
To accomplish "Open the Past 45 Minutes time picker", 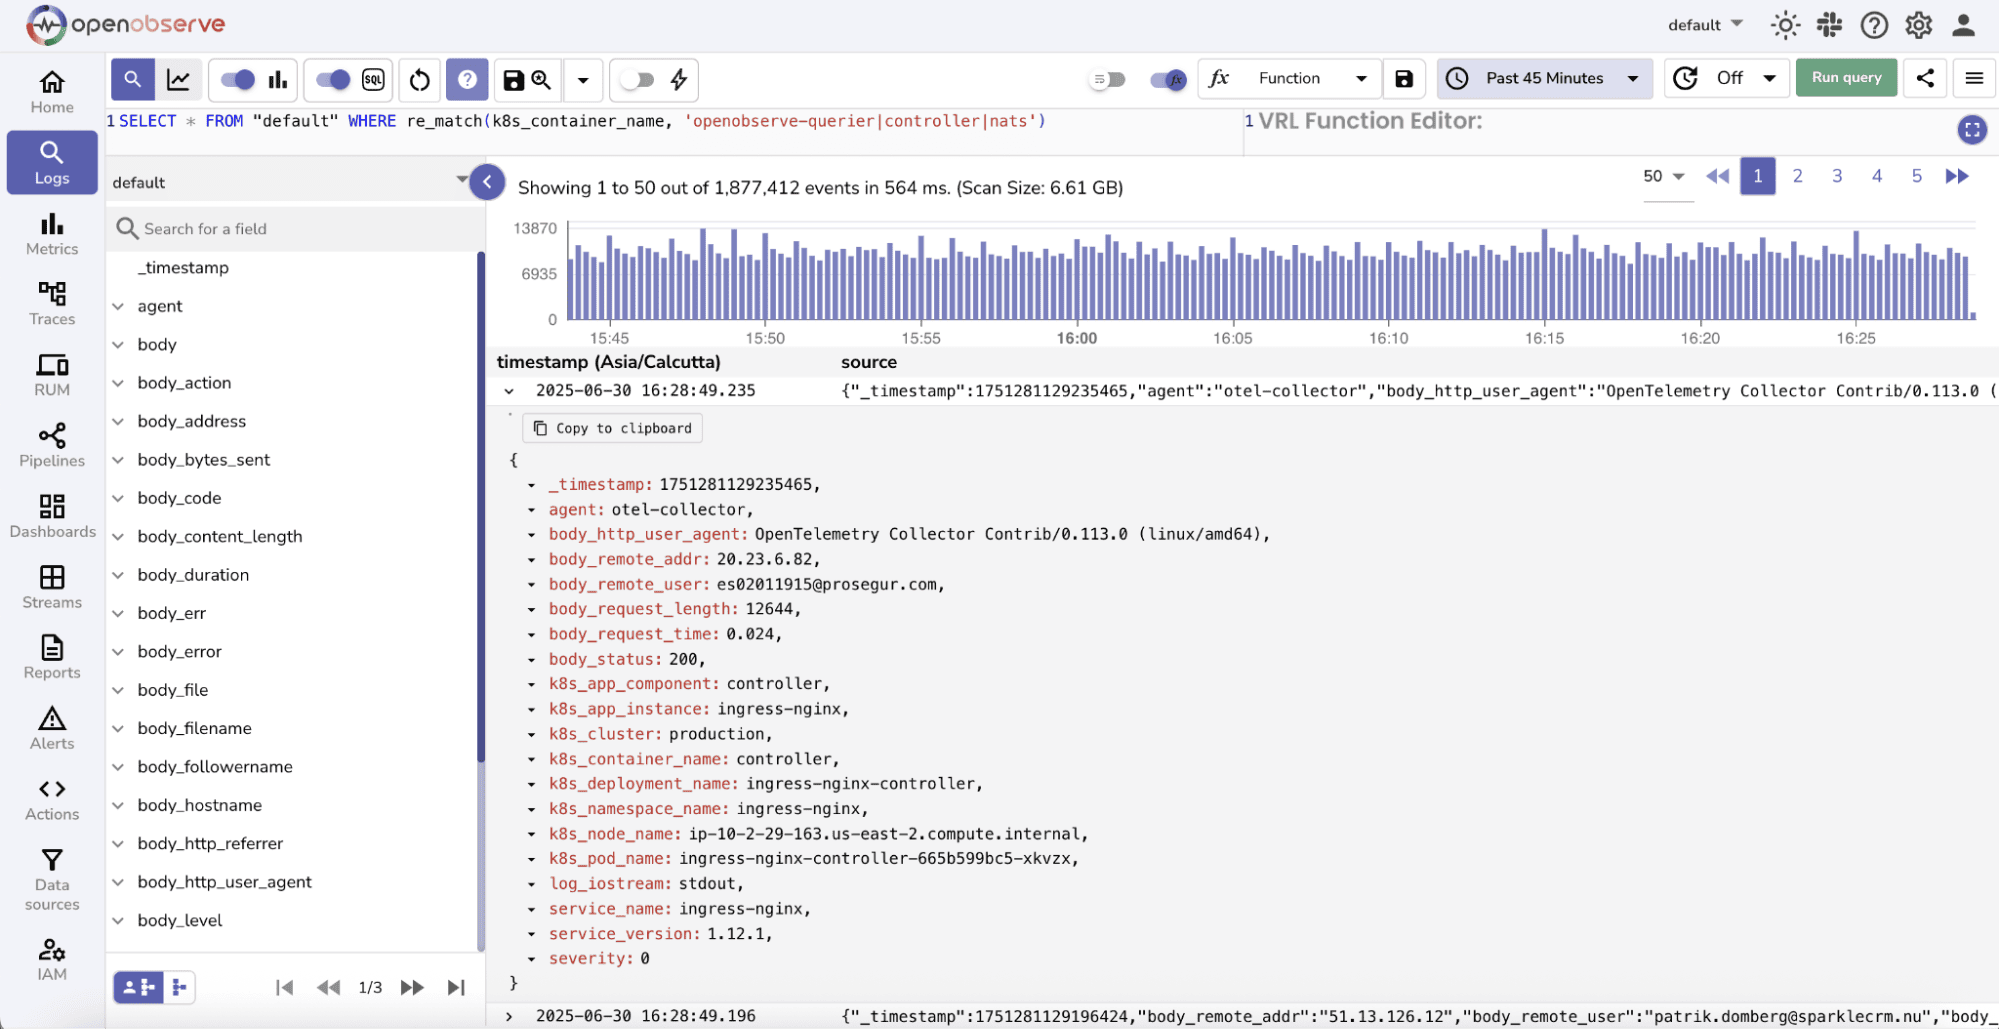I will tap(1543, 78).
